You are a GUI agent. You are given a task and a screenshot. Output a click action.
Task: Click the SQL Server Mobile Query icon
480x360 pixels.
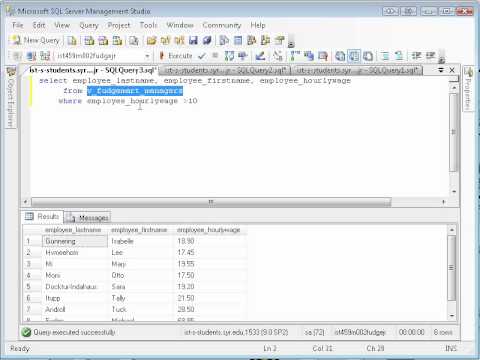coord(134,41)
